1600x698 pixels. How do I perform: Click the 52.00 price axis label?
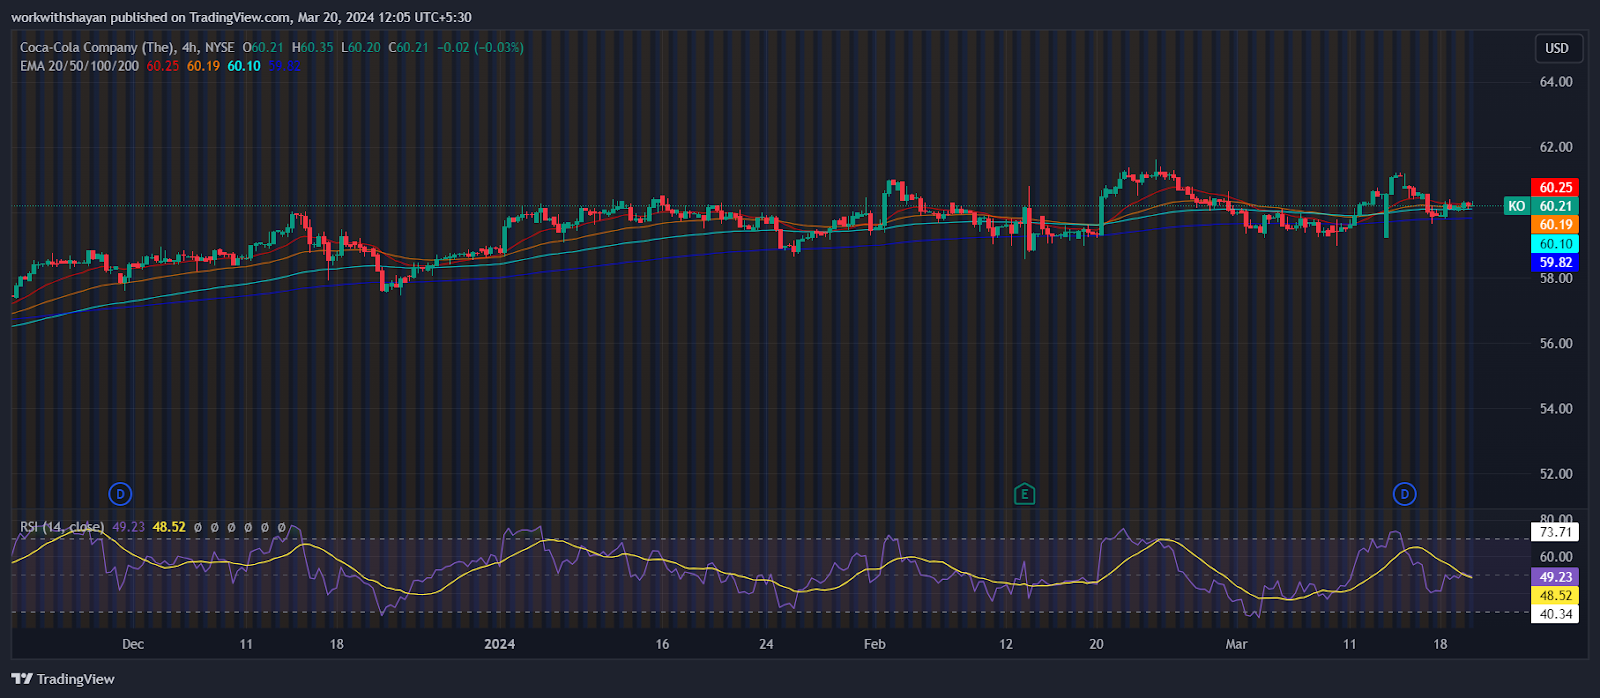click(1556, 474)
